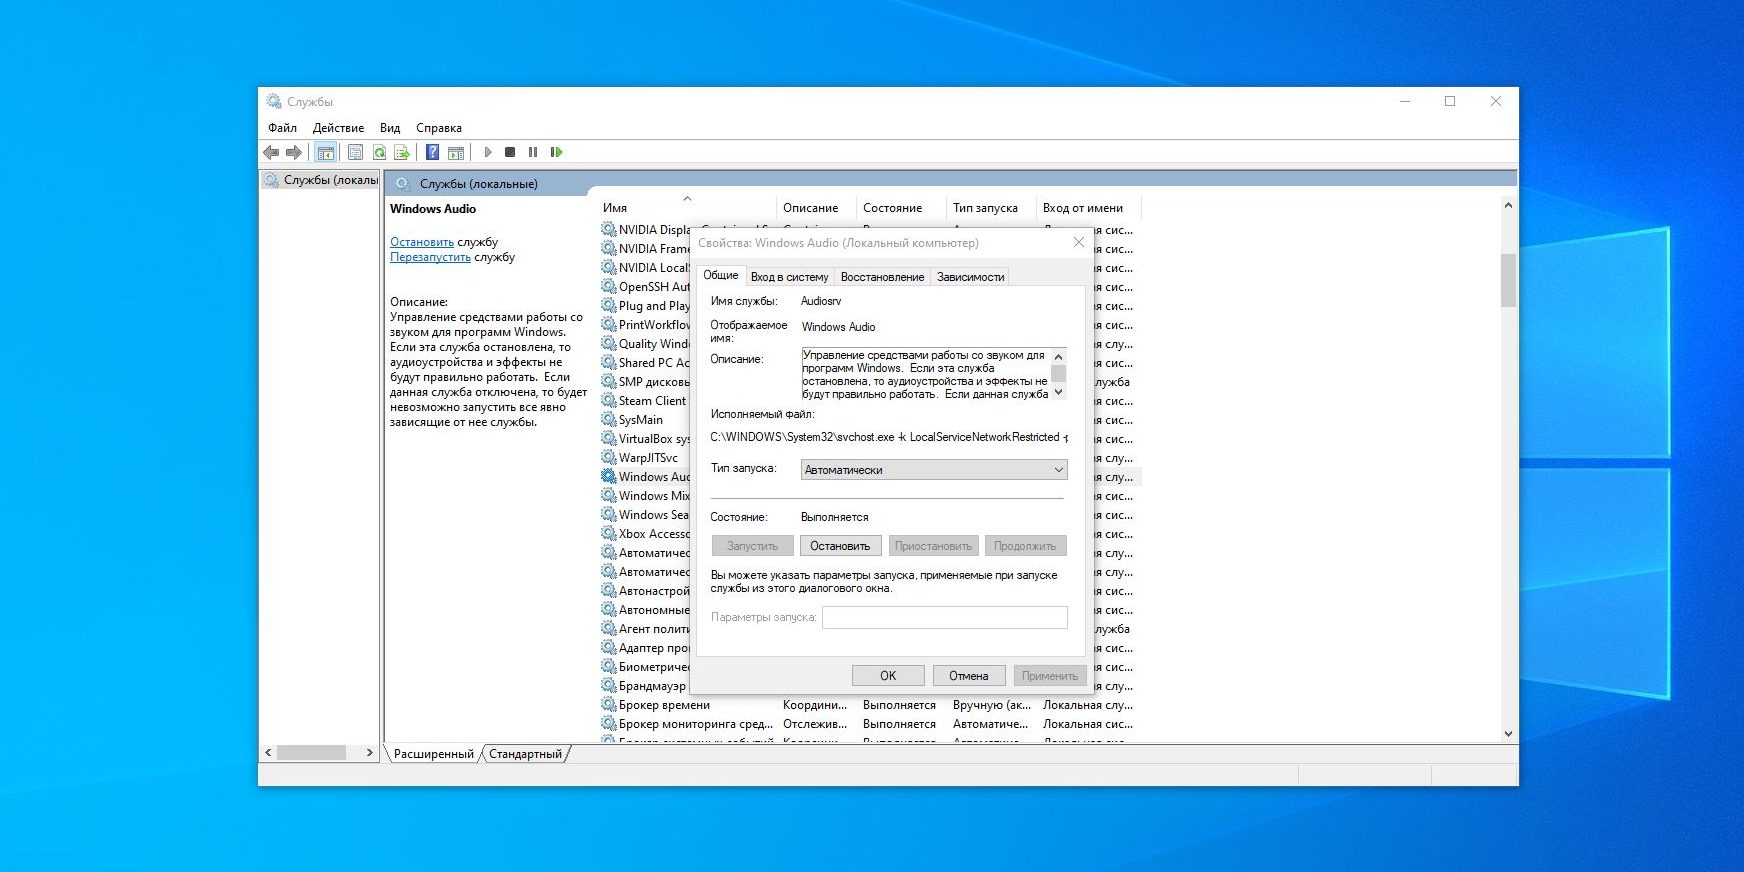Click the description box scroll-down arrow
The width and height of the screenshot is (1744, 872).
[x=1059, y=392]
